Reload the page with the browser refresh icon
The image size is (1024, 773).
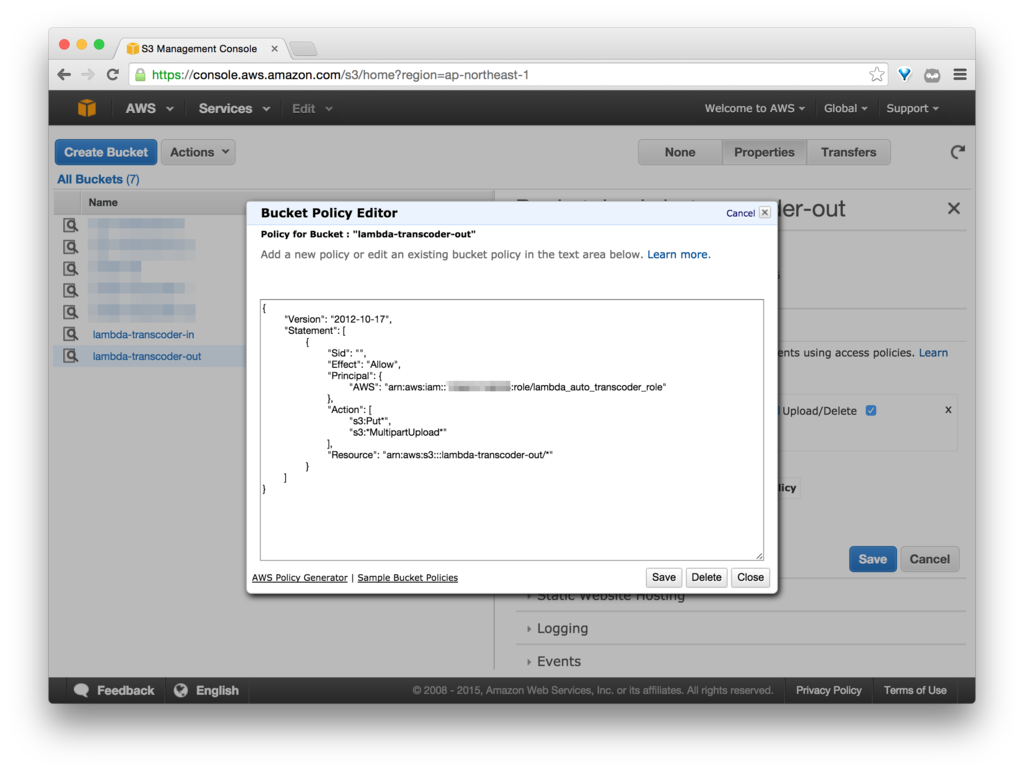pos(112,74)
